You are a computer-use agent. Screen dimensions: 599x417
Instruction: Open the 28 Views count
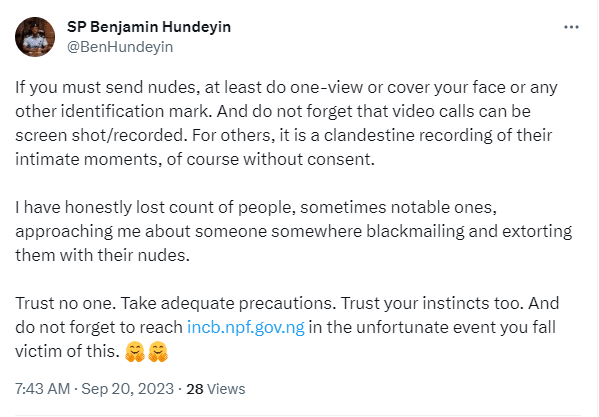click(x=215, y=389)
